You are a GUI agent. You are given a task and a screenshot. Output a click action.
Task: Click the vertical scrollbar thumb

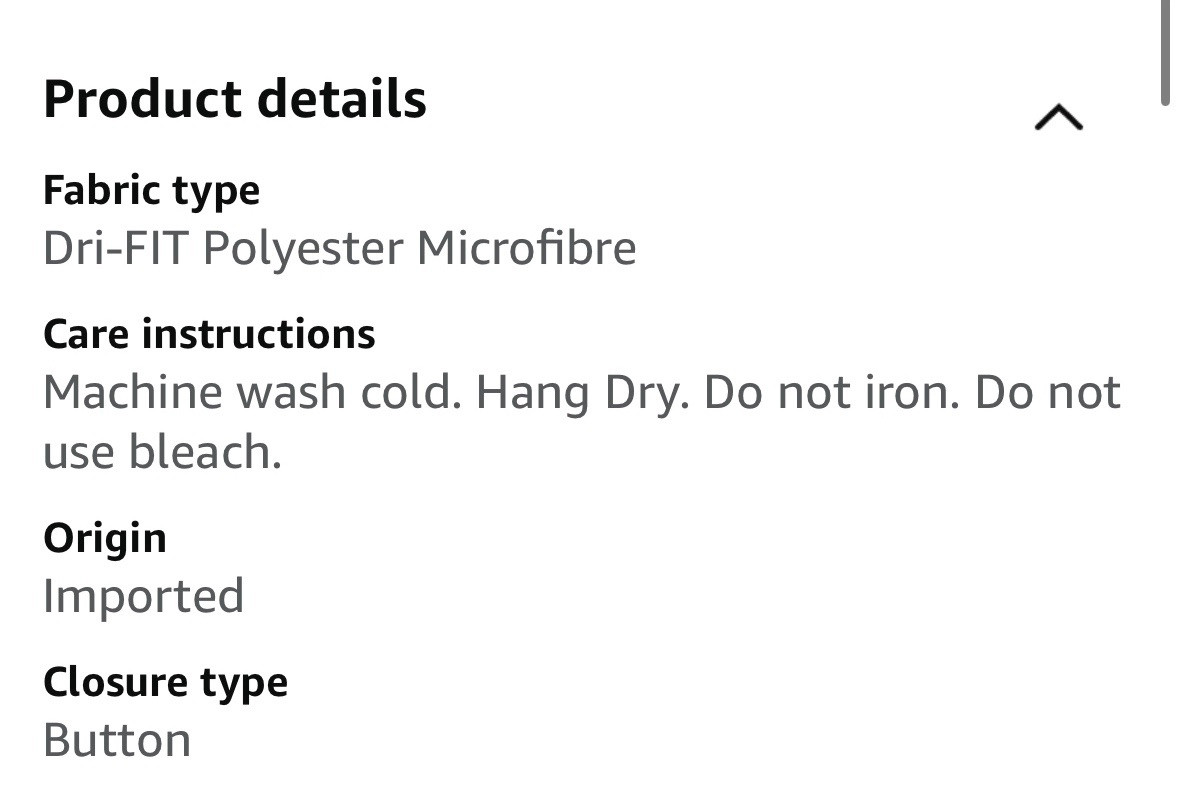pos(1165,50)
